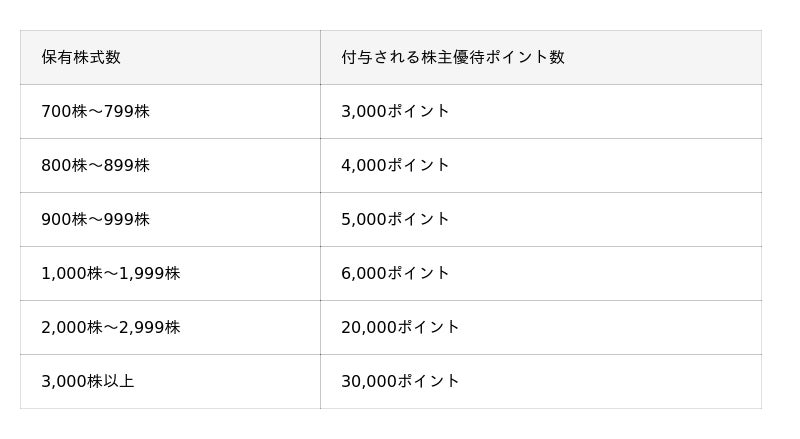Click the 3,000株以上 cell
This screenshot has width=800, height=439.
point(87,381)
